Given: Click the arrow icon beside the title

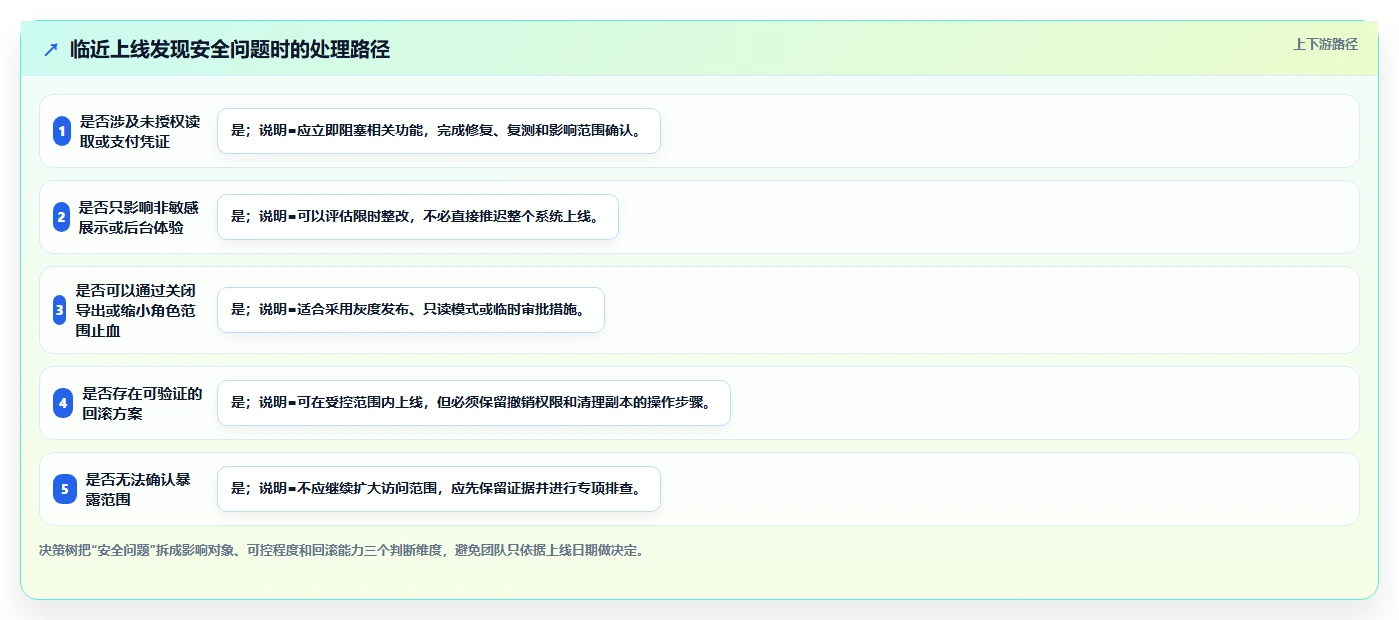Looking at the screenshot, I should pyautogui.click(x=51, y=49).
